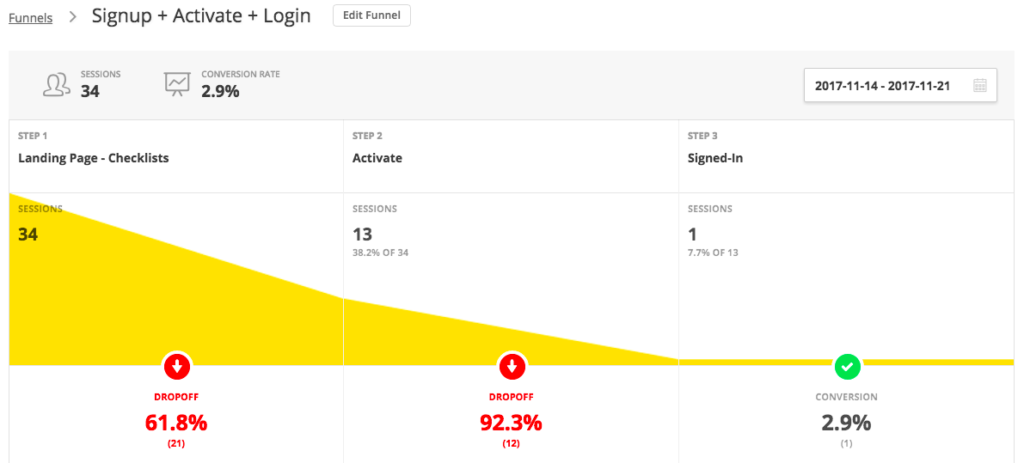Open the calendar icon in date field

[x=979, y=86]
